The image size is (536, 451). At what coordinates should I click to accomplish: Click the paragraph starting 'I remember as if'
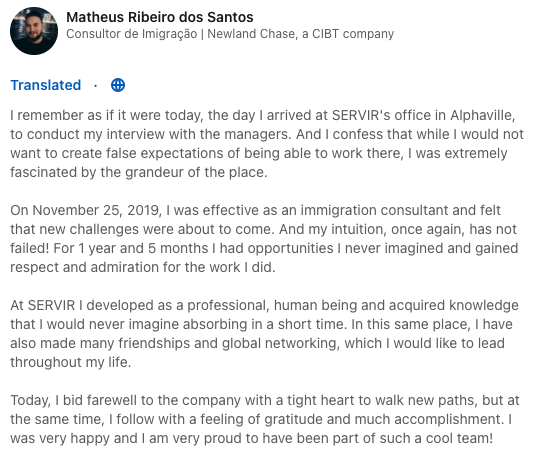click(267, 144)
